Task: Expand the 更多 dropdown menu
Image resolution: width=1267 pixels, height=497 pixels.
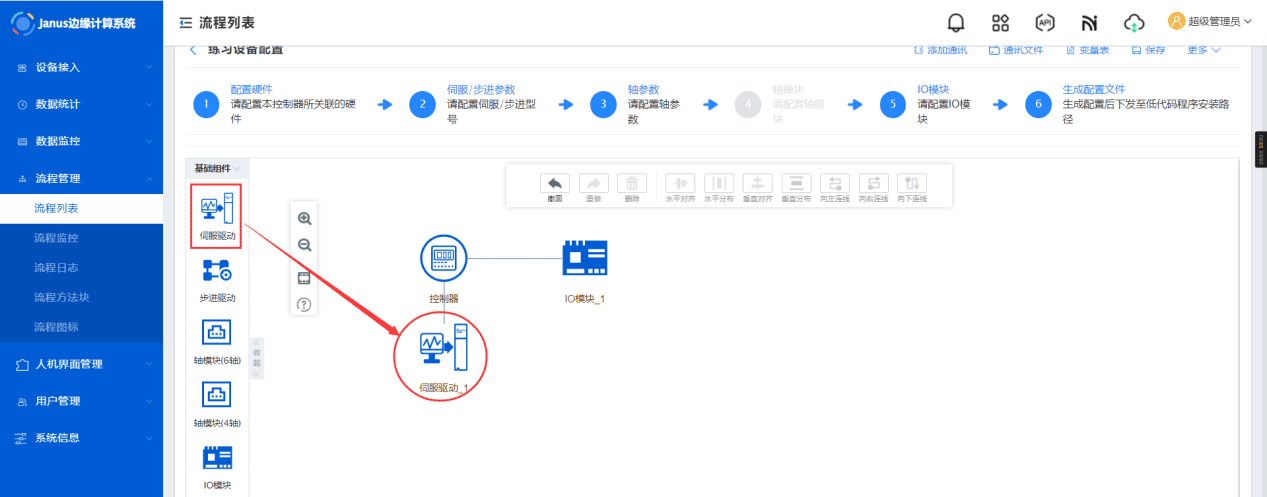Action: [x=1203, y=50]
